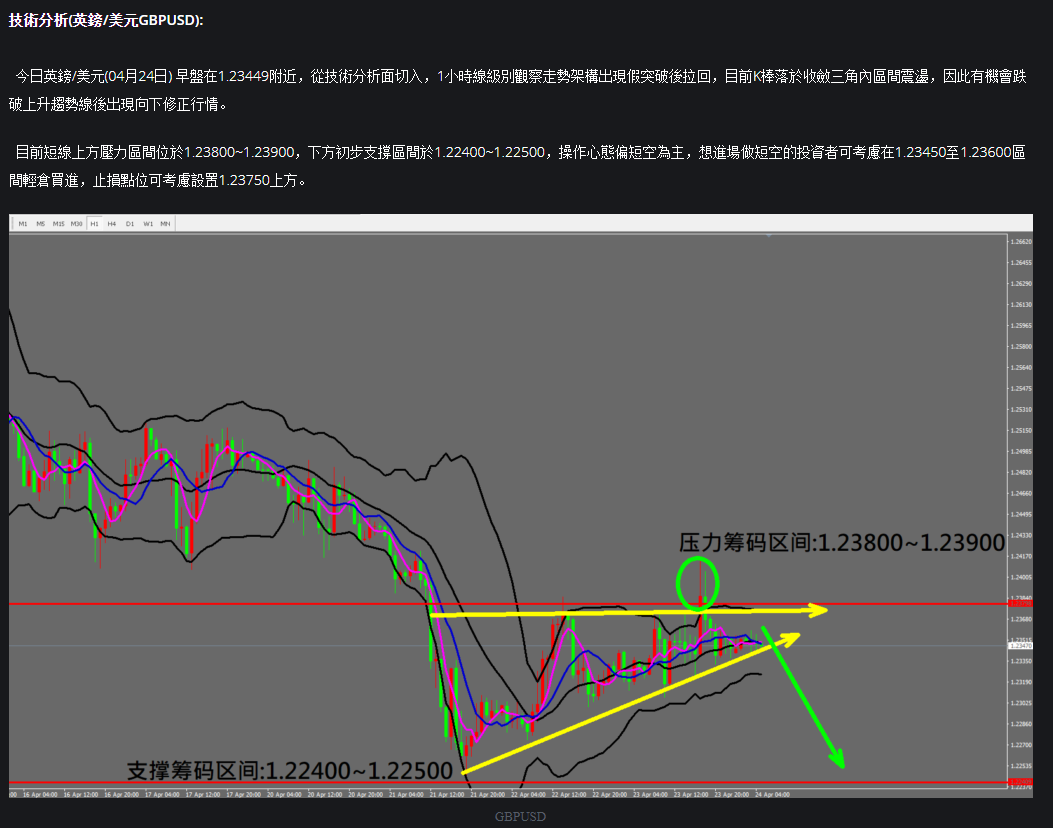
Task: Click the paragraph starting 目前短線上方壓力區間
Action: pyautogui.click(x=518, y=166)
